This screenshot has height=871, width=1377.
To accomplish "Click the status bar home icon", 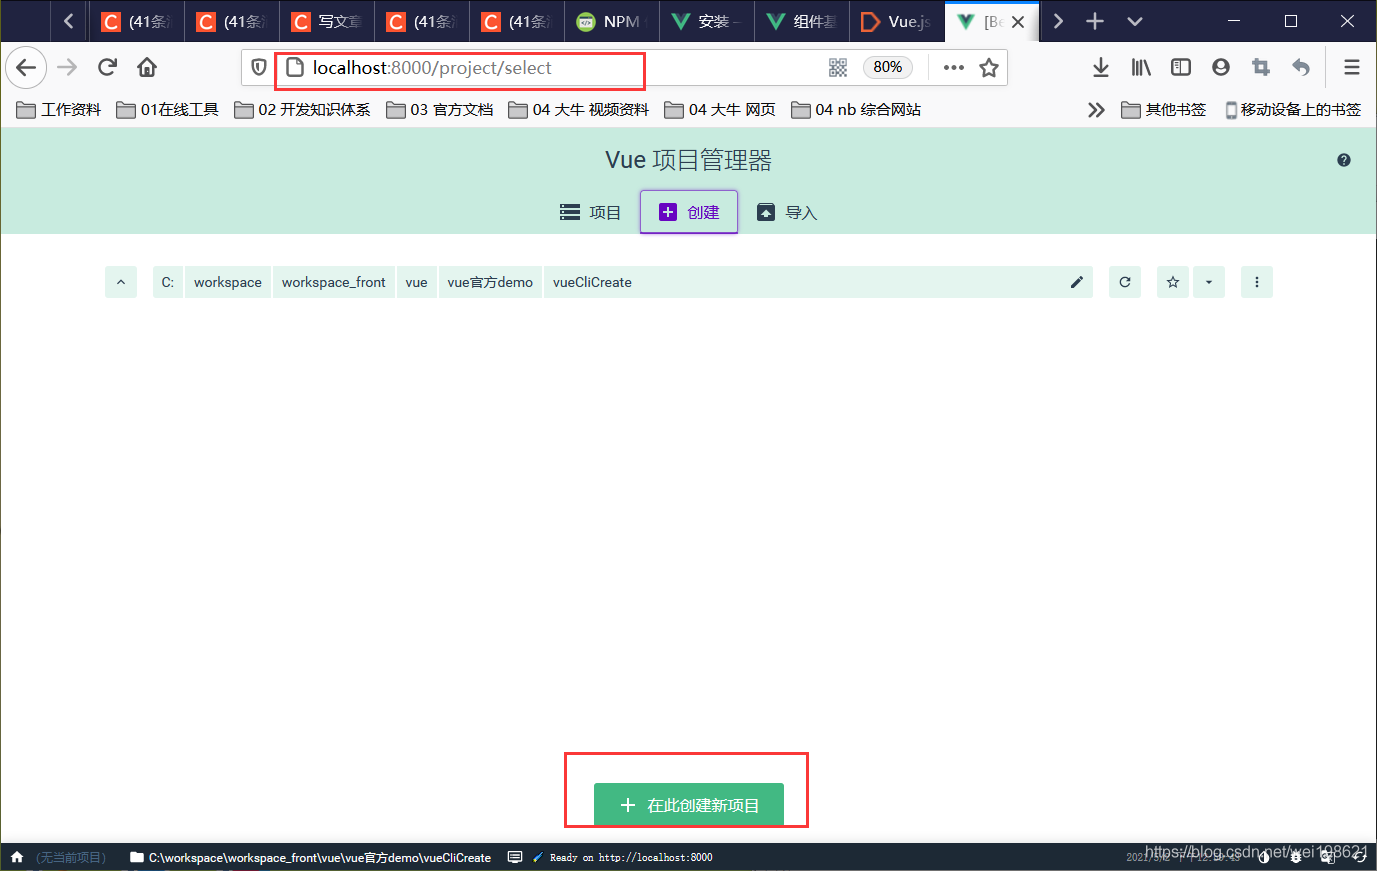I will tap(17, 857).
